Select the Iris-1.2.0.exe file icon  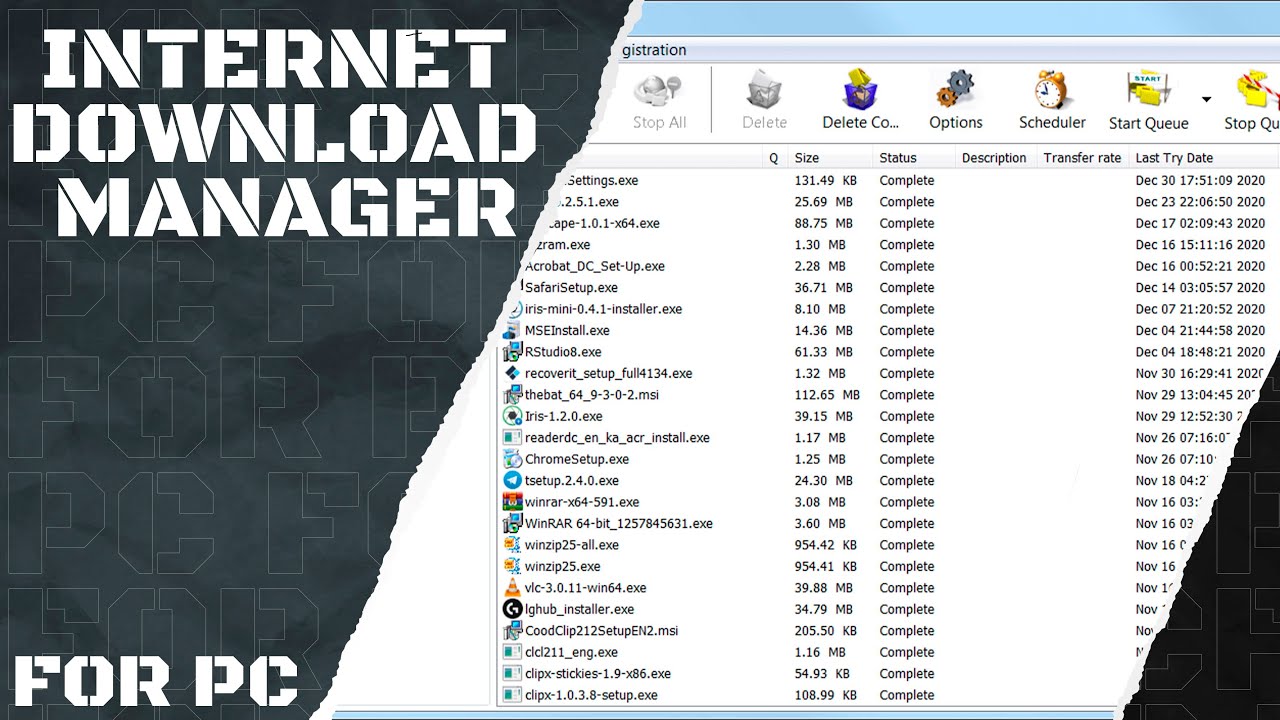(512, 416)
